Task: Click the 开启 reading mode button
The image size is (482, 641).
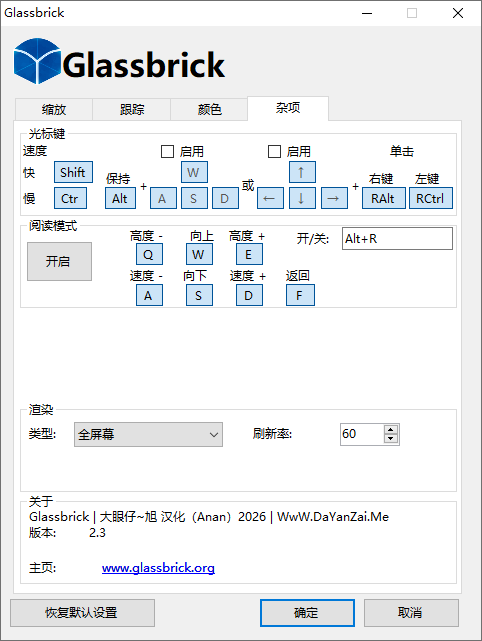Action: (x=59, y=262)
